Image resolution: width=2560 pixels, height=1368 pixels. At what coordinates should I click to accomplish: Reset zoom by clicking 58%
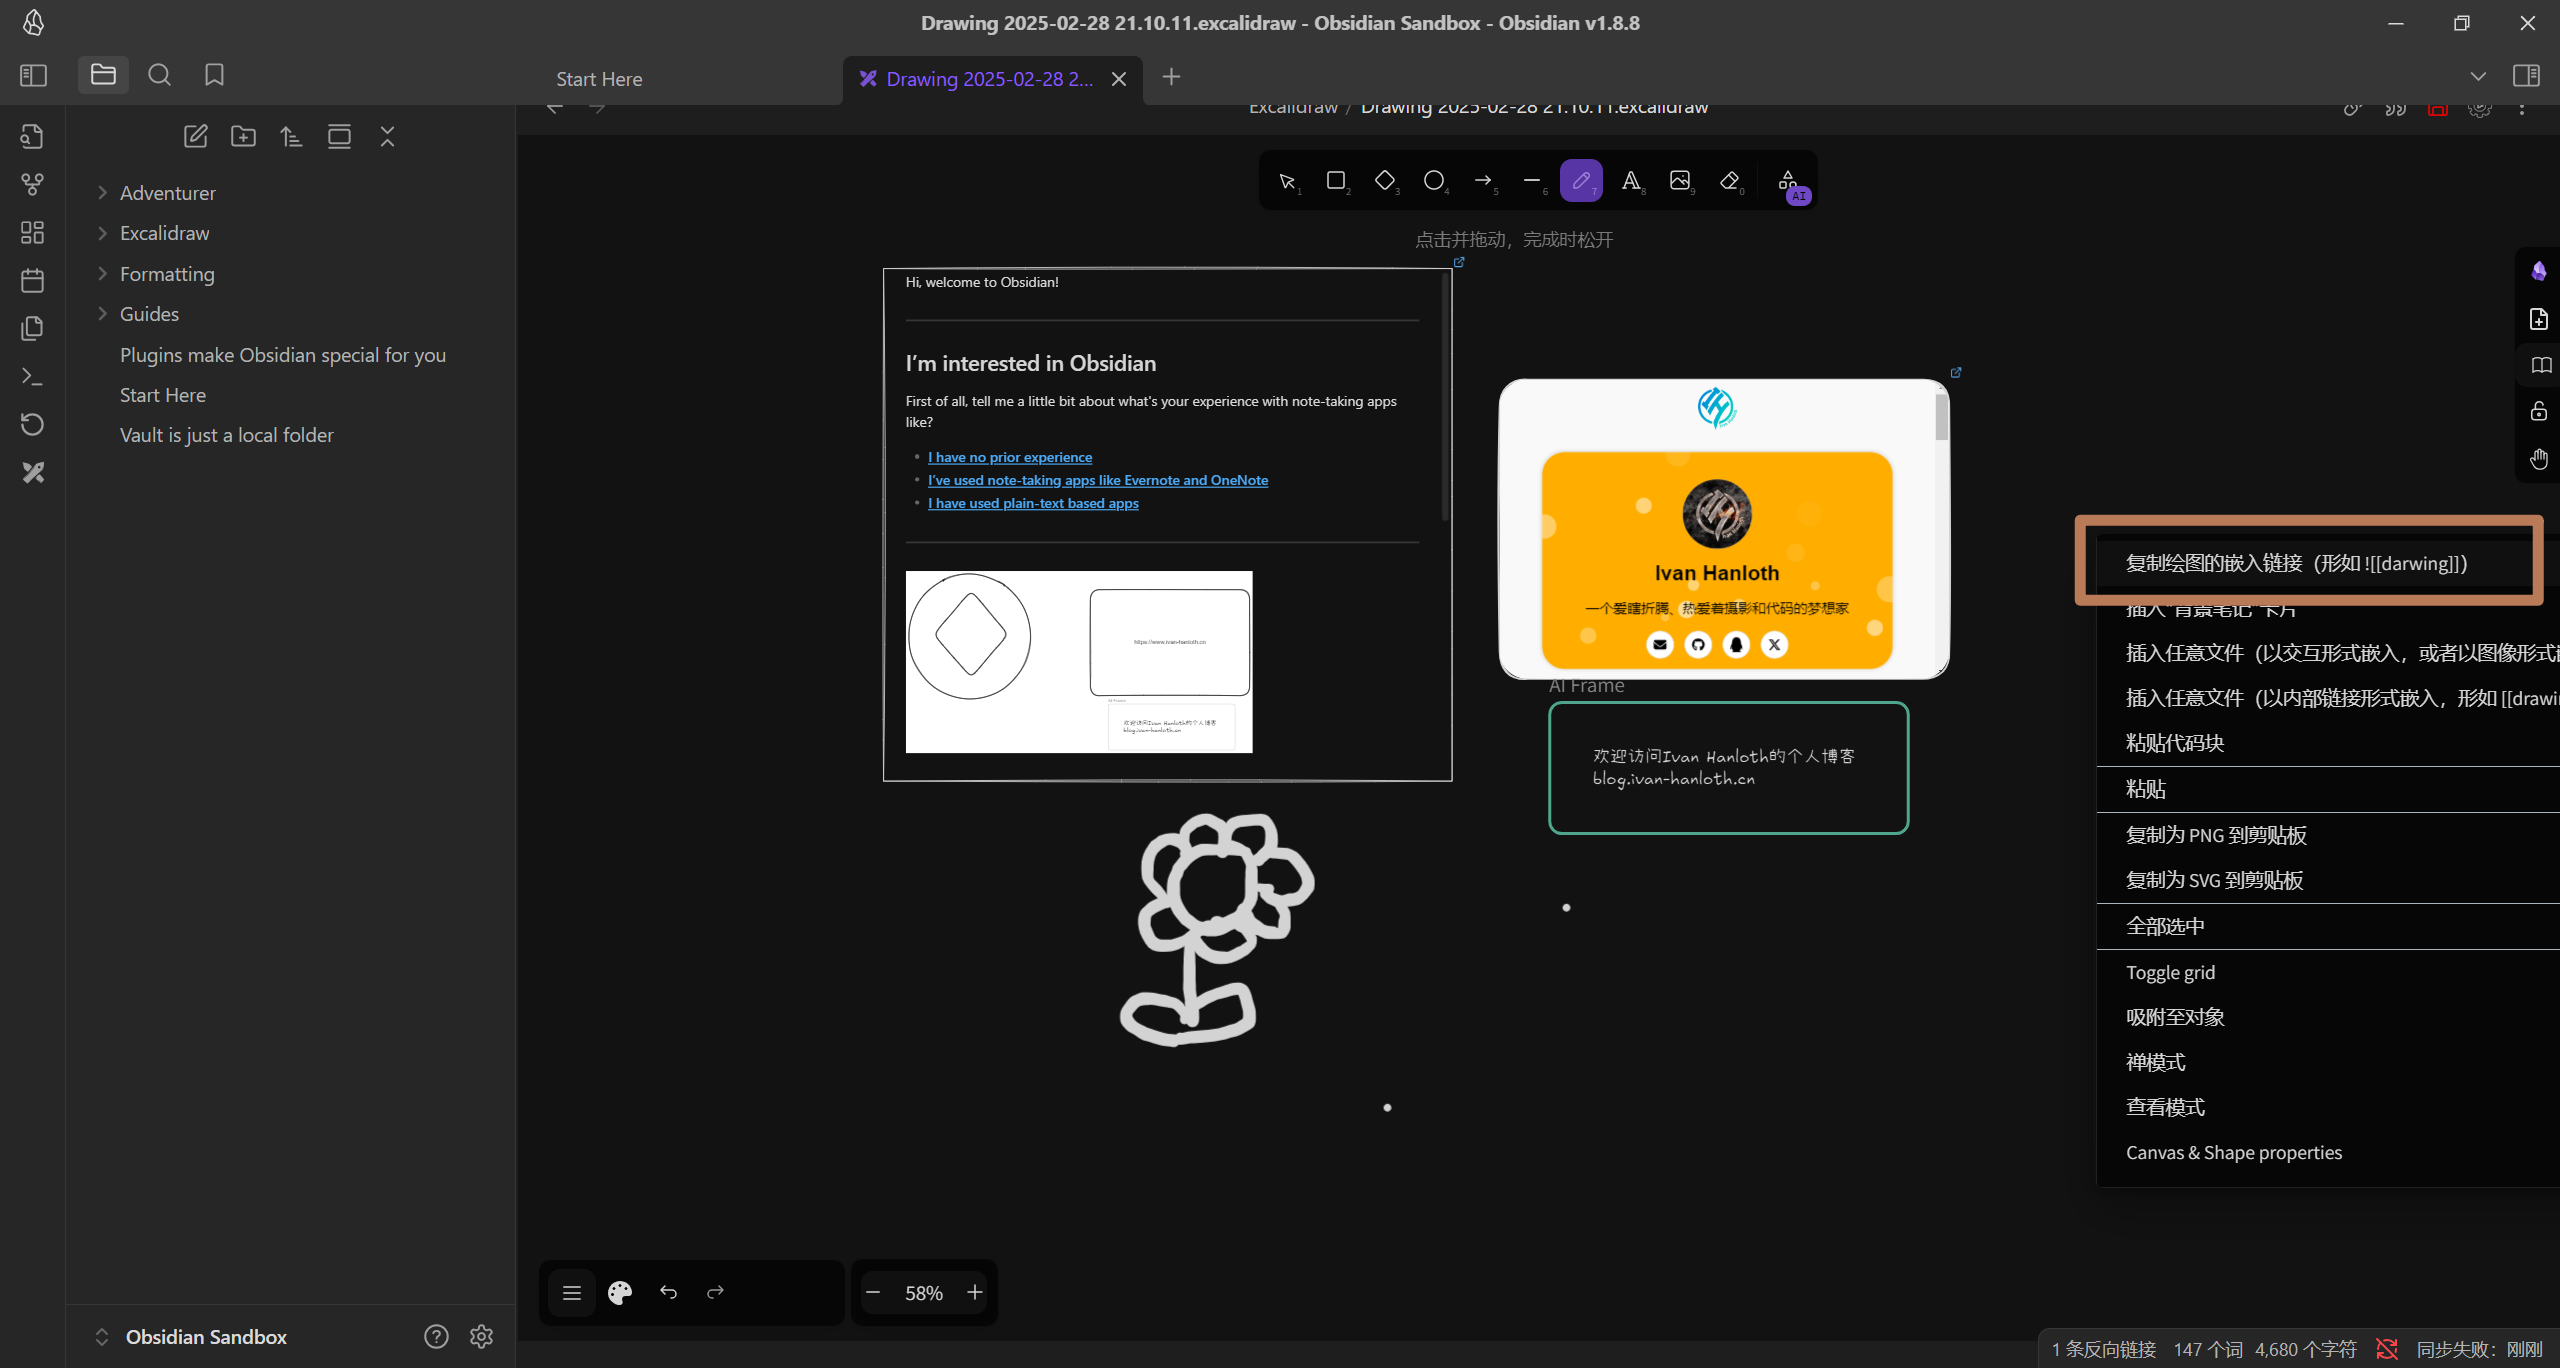[x=924, y=1293]
